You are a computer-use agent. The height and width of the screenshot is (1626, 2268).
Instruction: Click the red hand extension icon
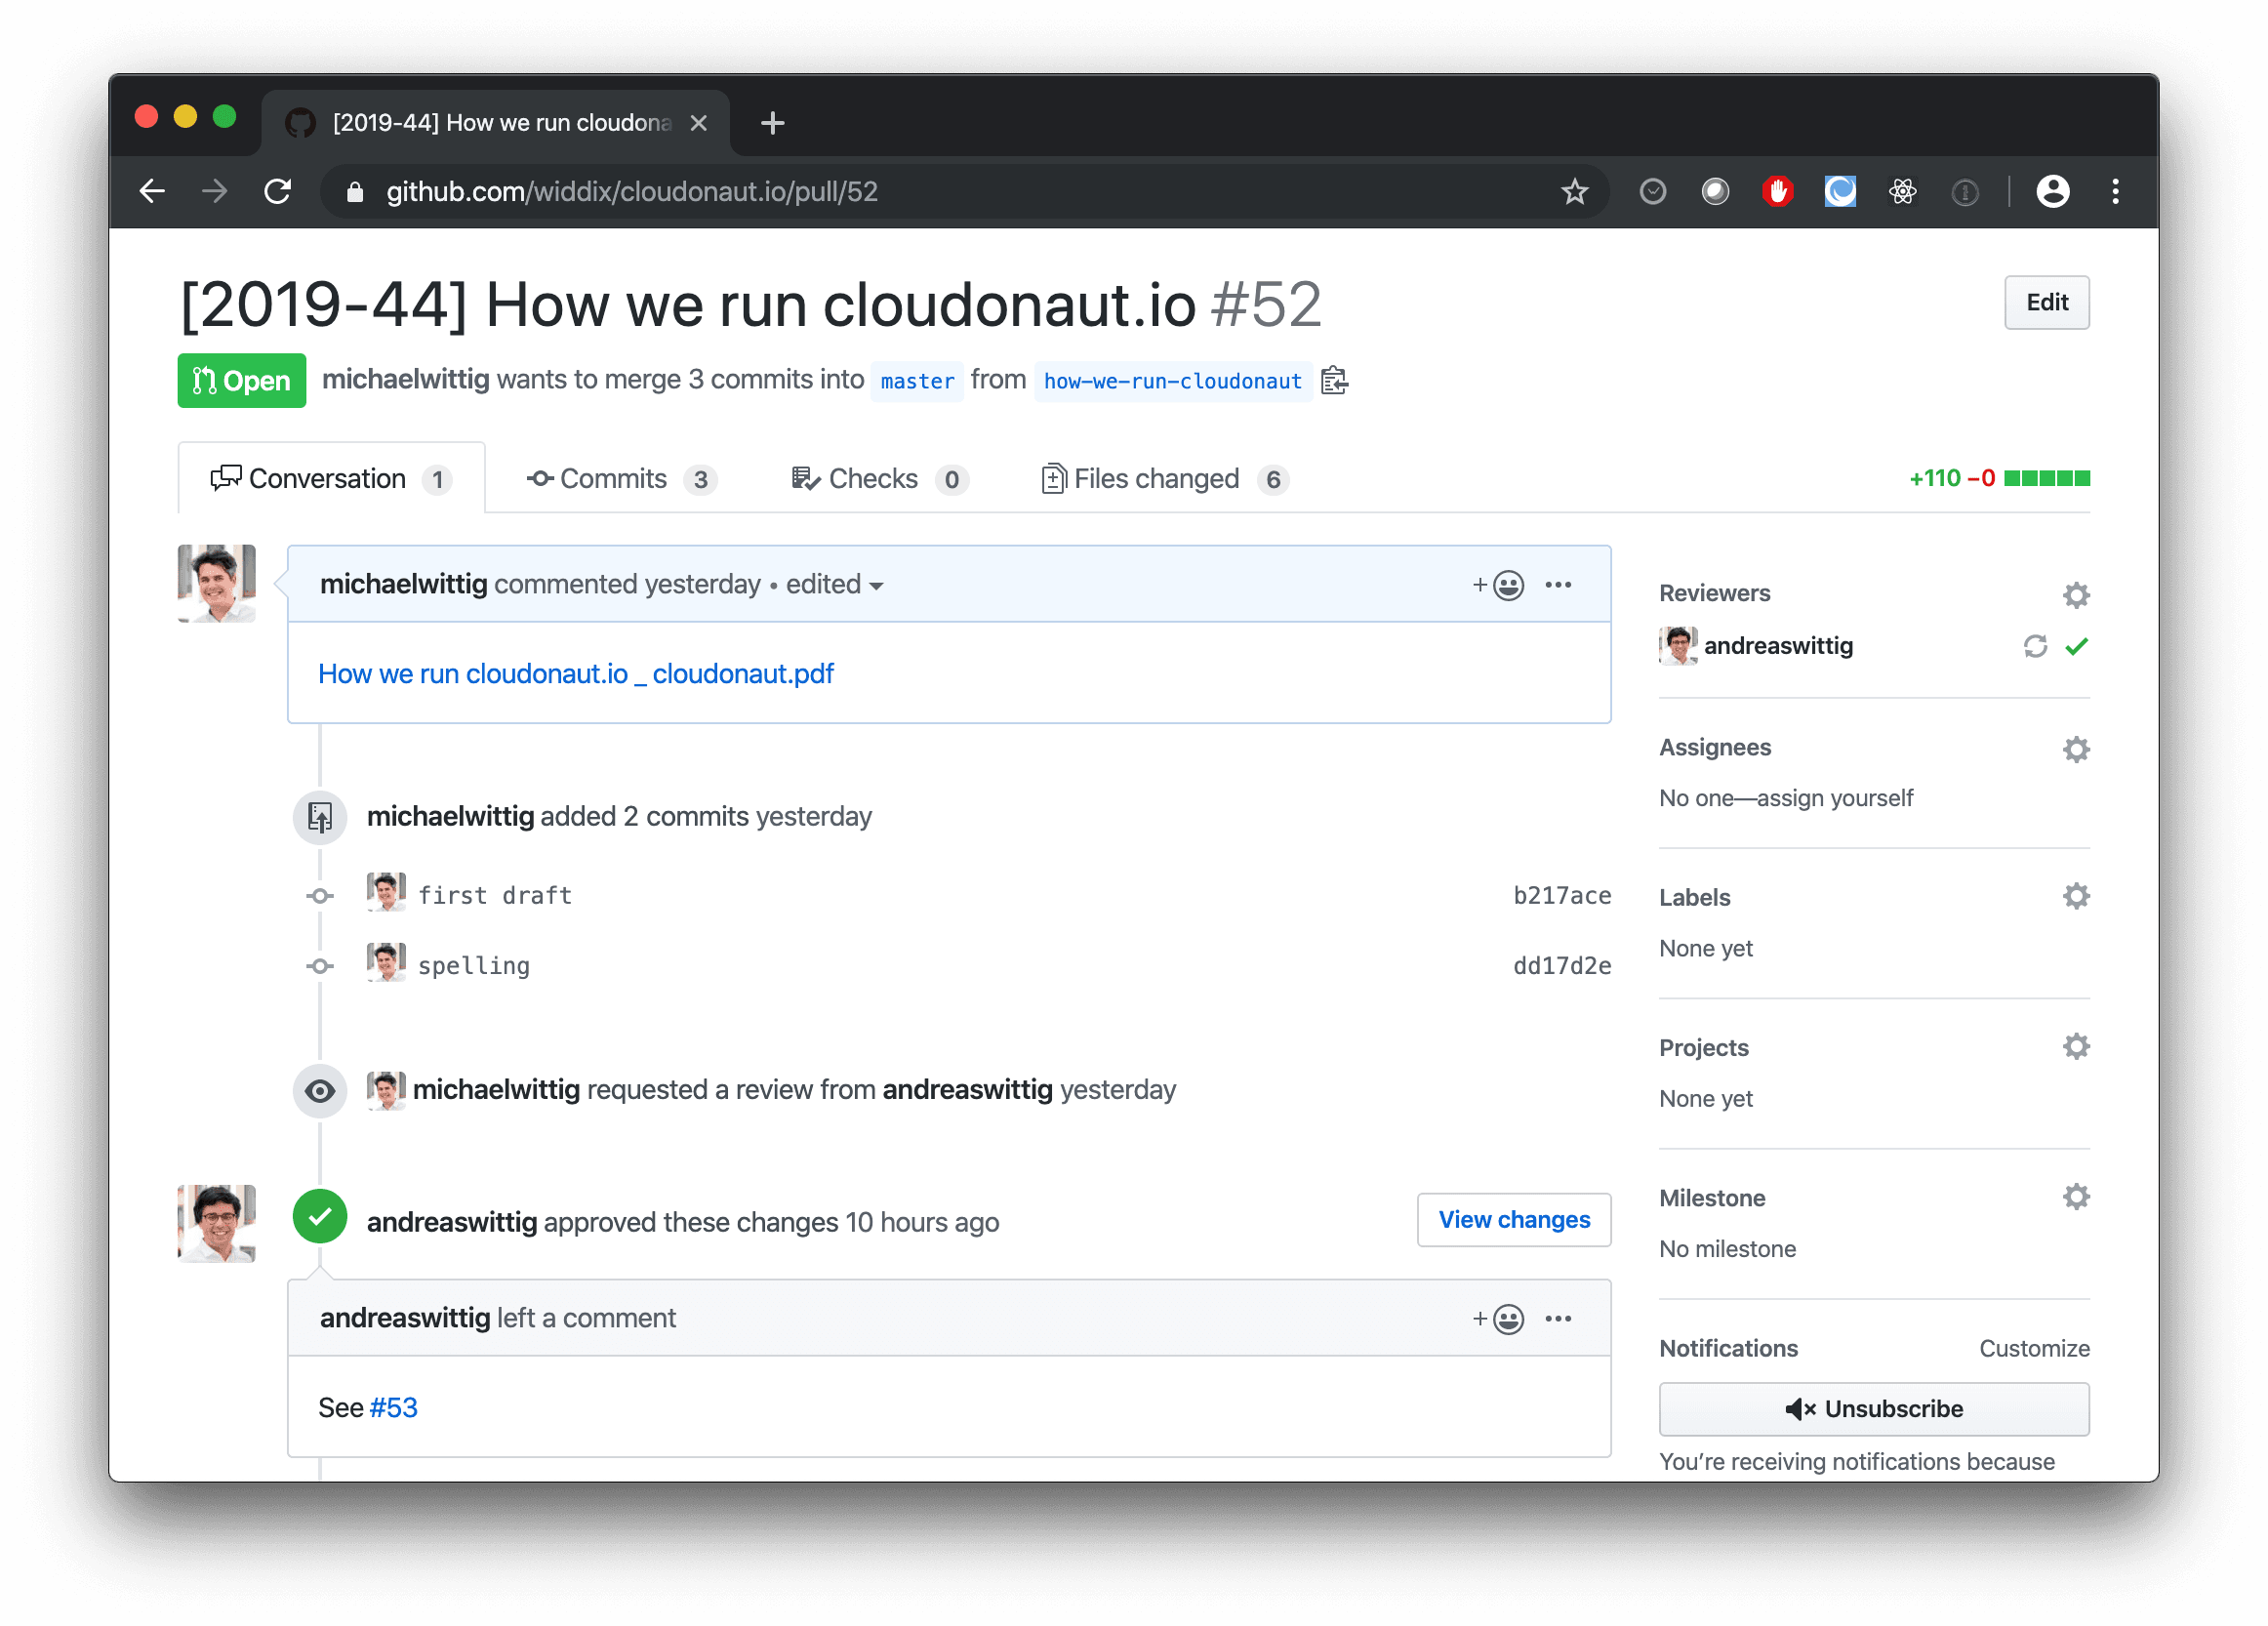(x=1777, y=191)
